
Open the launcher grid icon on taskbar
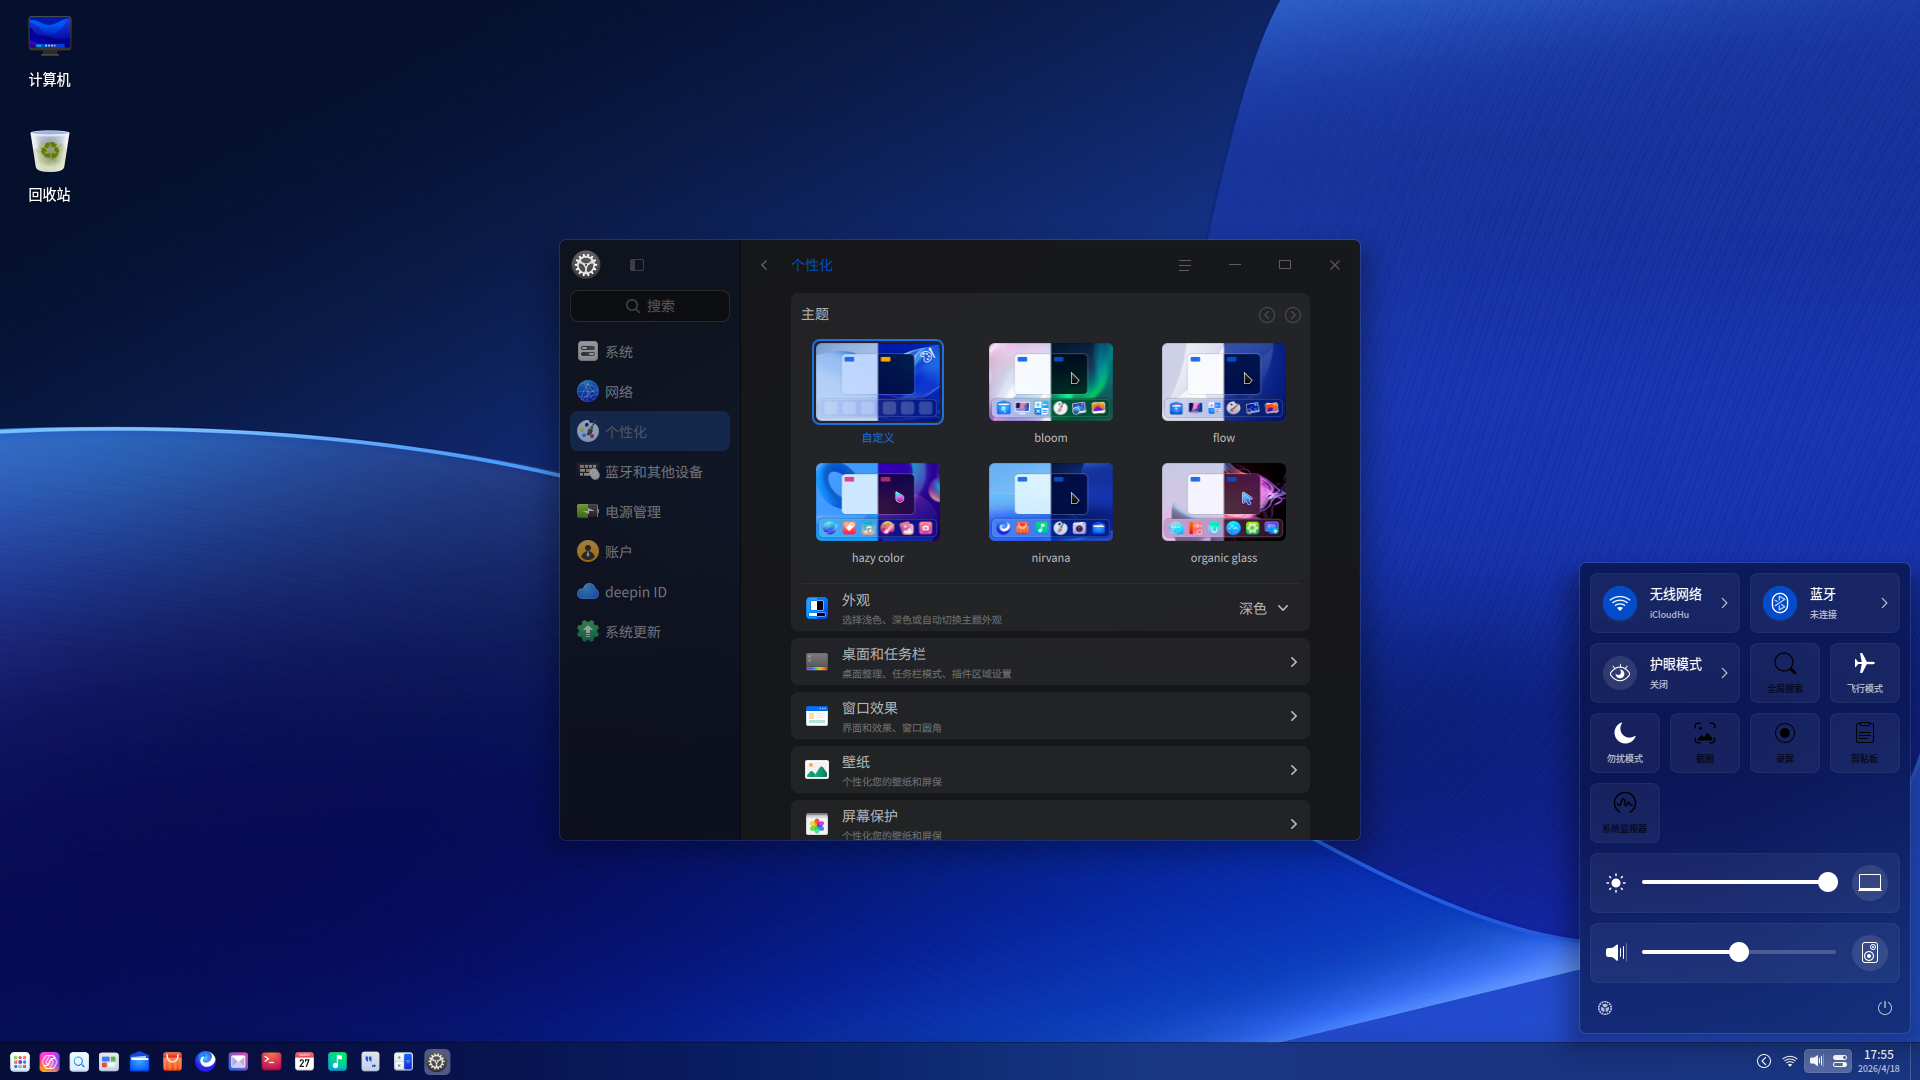coord(19,1062)
